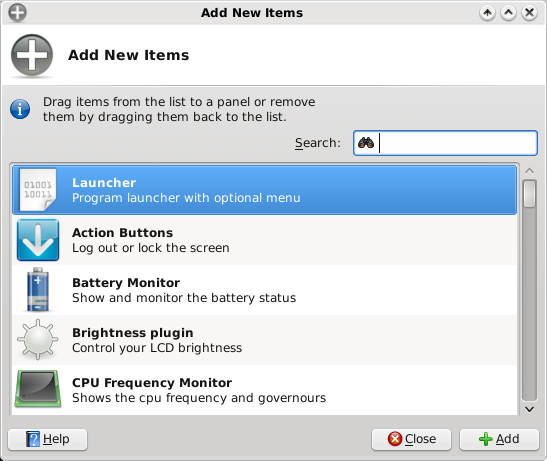Focus the Search text field

coord(445,143)
